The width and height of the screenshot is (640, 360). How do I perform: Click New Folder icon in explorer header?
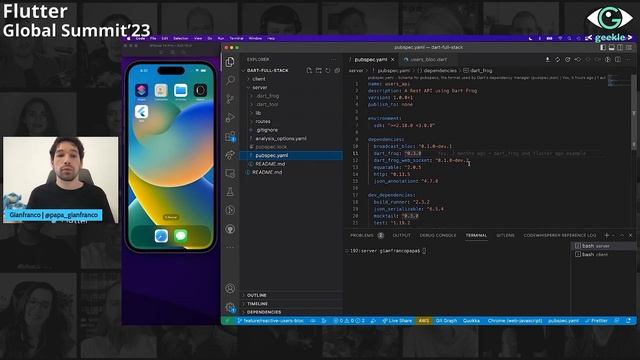click(x=318, y=71)
